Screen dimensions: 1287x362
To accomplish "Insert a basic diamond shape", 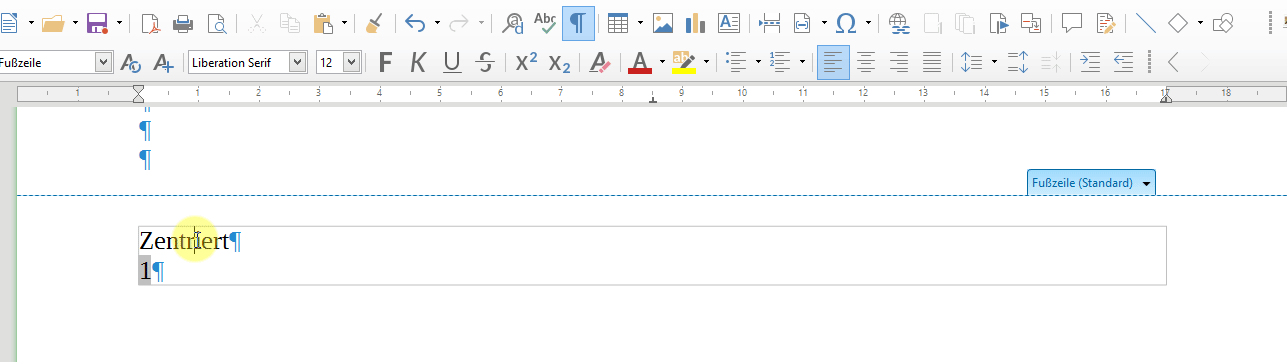I will [x=1179, y=22].
